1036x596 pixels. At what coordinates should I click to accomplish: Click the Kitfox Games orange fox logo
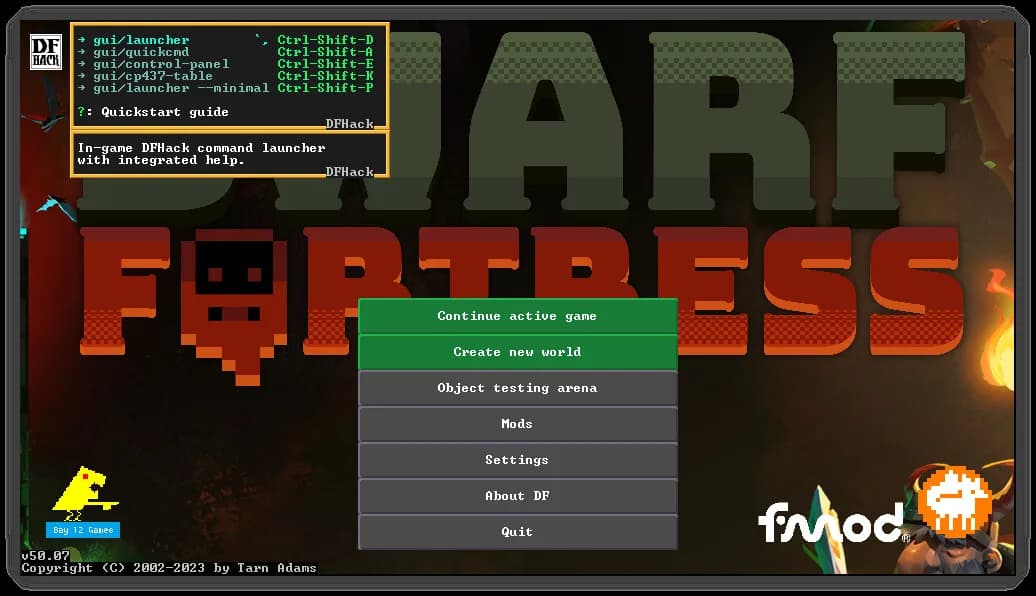tap(956, 500)
